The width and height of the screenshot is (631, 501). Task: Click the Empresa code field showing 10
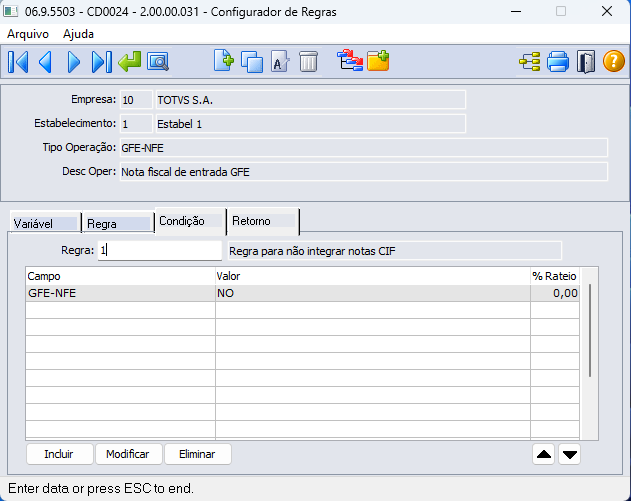click(x=136, y=100)
